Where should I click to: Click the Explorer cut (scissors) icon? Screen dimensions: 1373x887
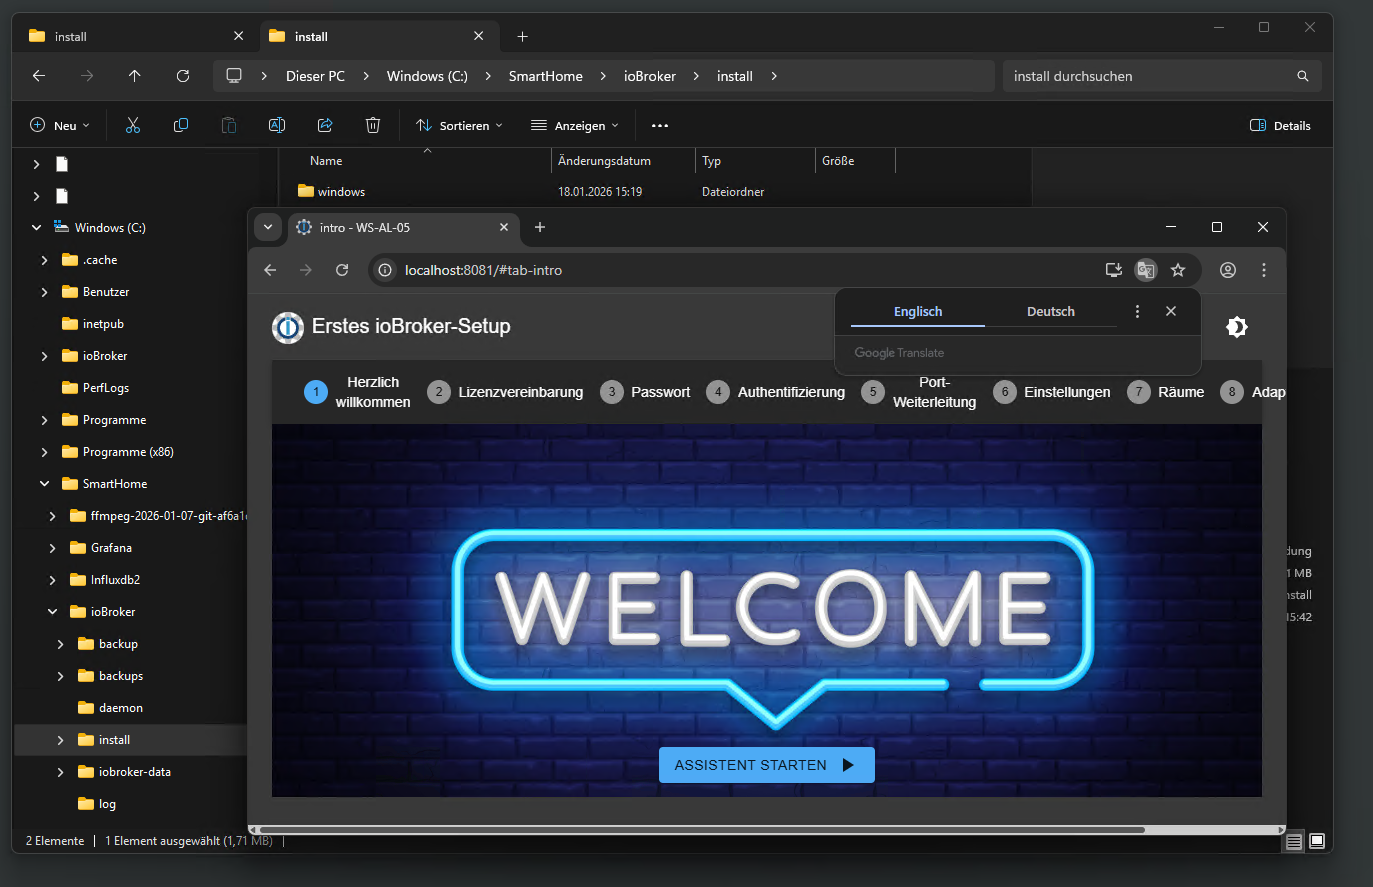pyautogui.click(x=133, y=125)
